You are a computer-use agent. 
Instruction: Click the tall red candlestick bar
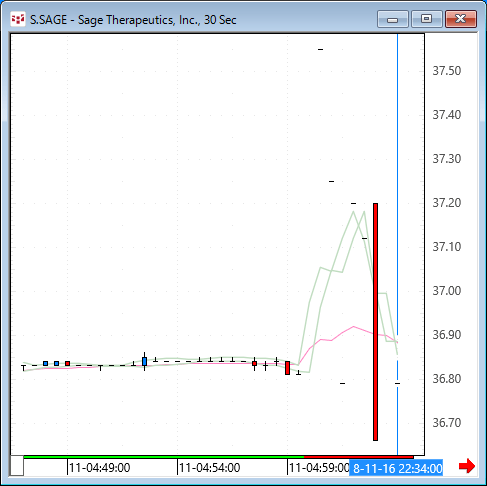point(375,322)
